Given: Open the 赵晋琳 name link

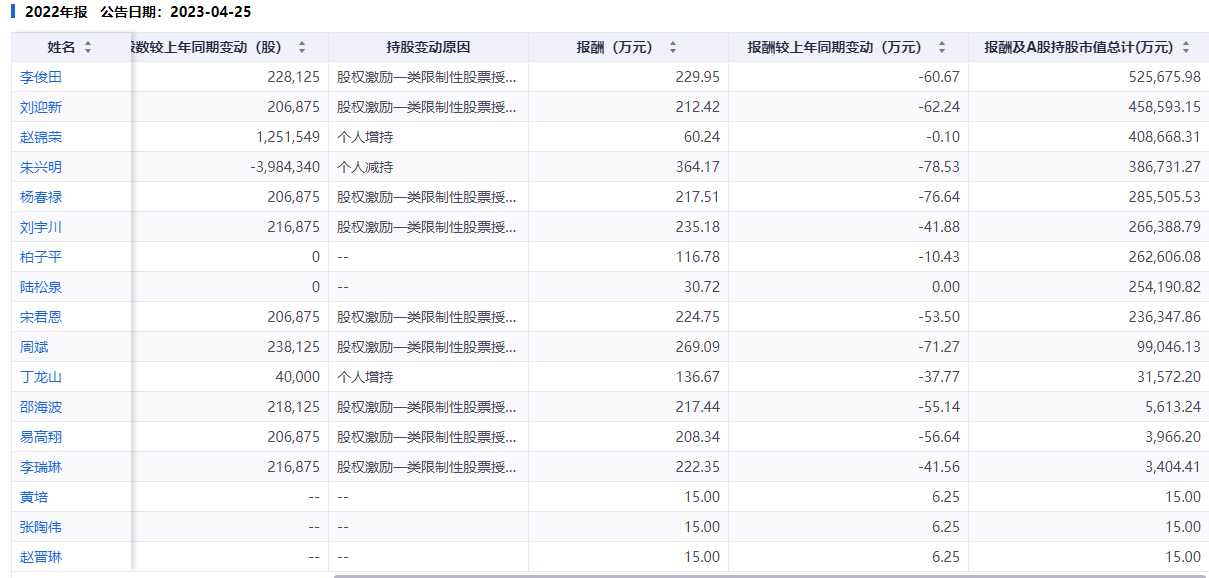Looking at the screenshot, I should pyautogui.click(x=41, y=557).
